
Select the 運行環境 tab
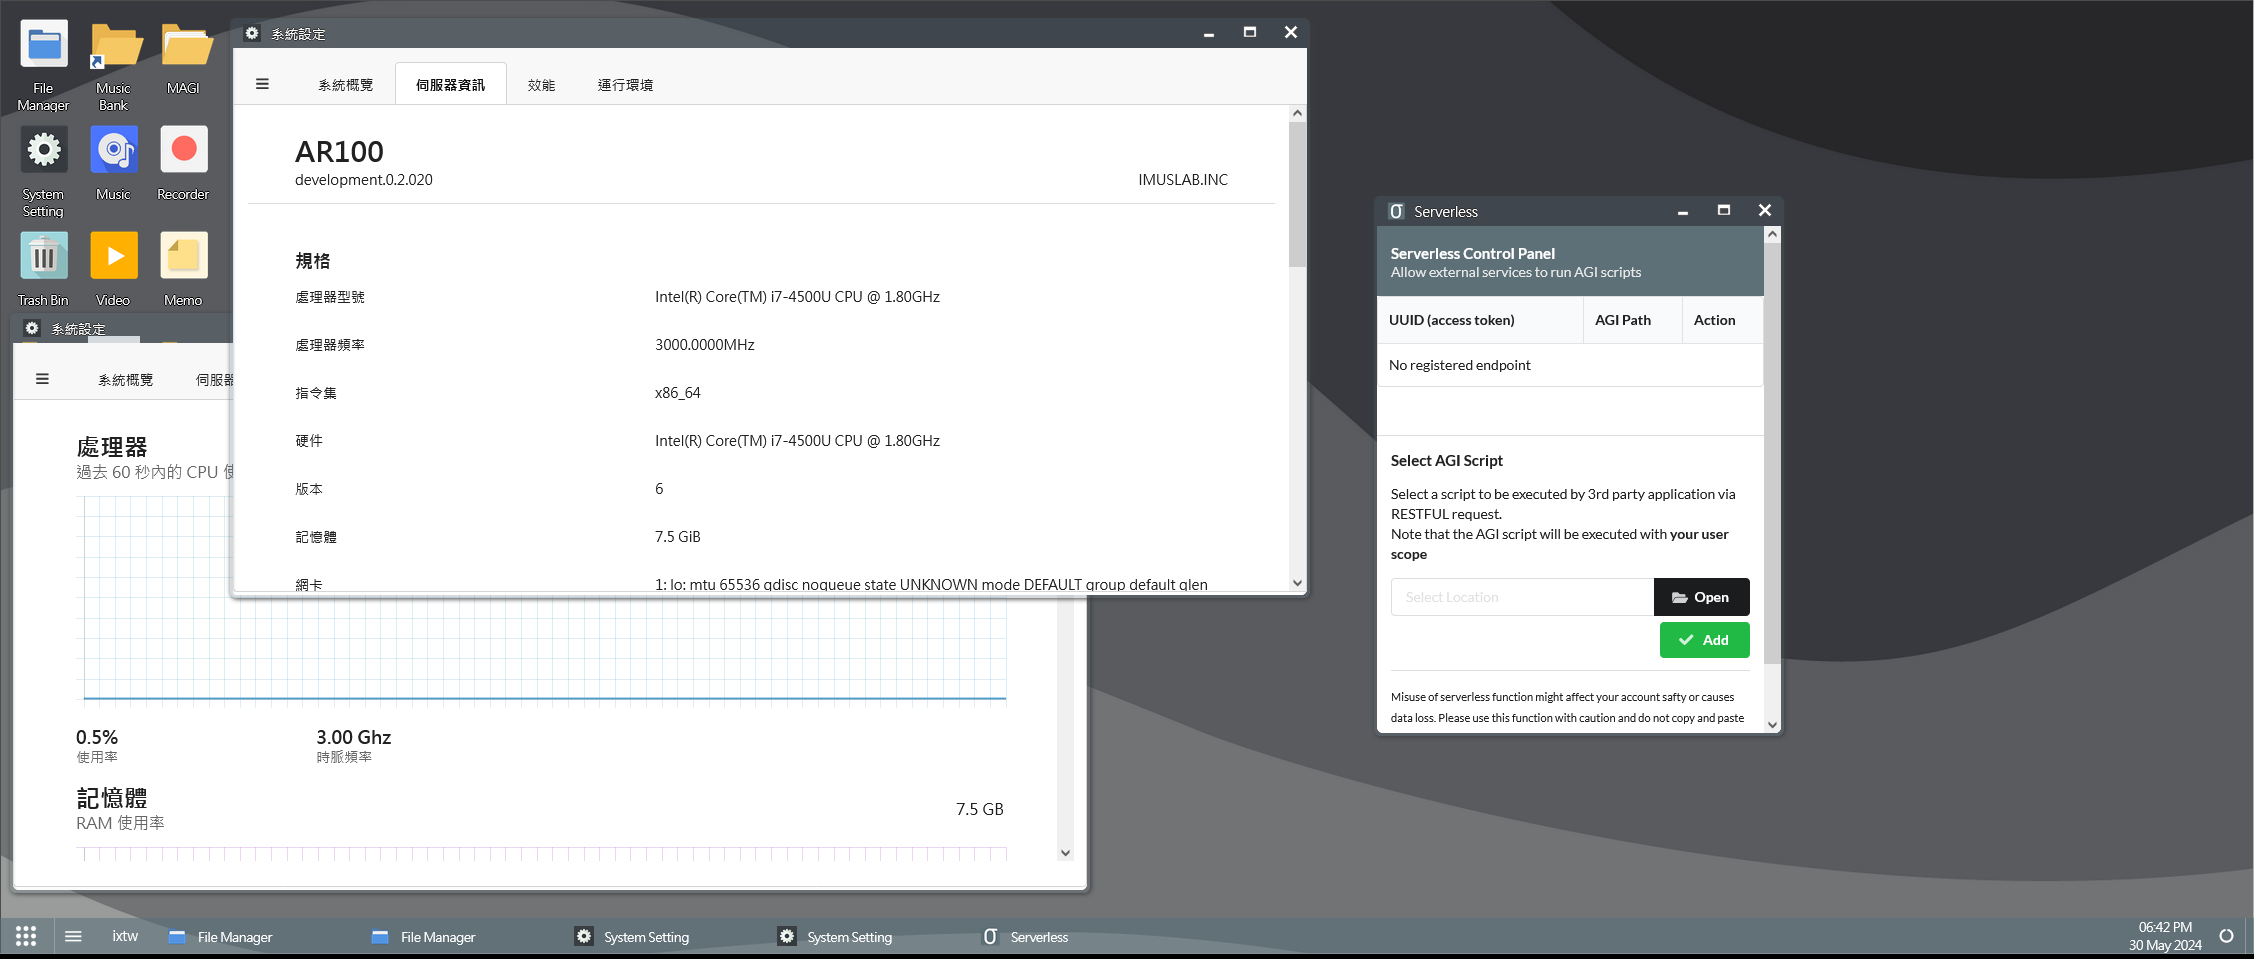(x=625, y=85)
